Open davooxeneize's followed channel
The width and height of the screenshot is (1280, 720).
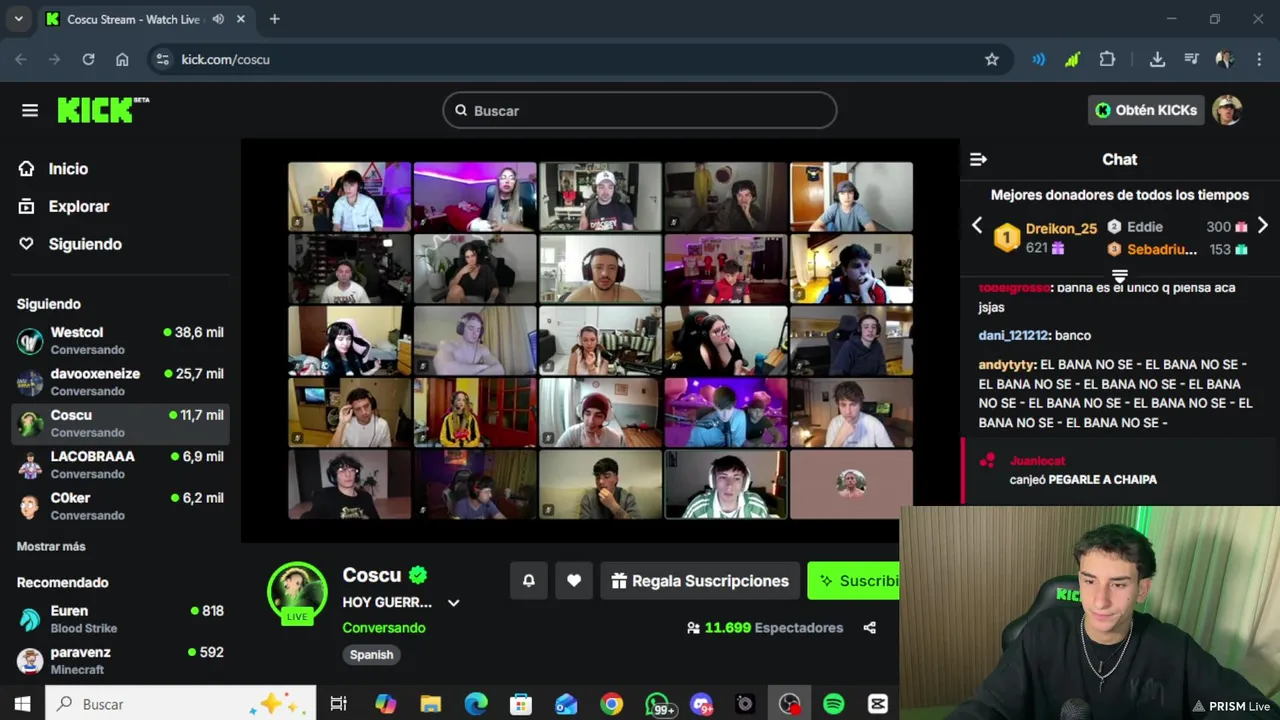pos(120,381)
